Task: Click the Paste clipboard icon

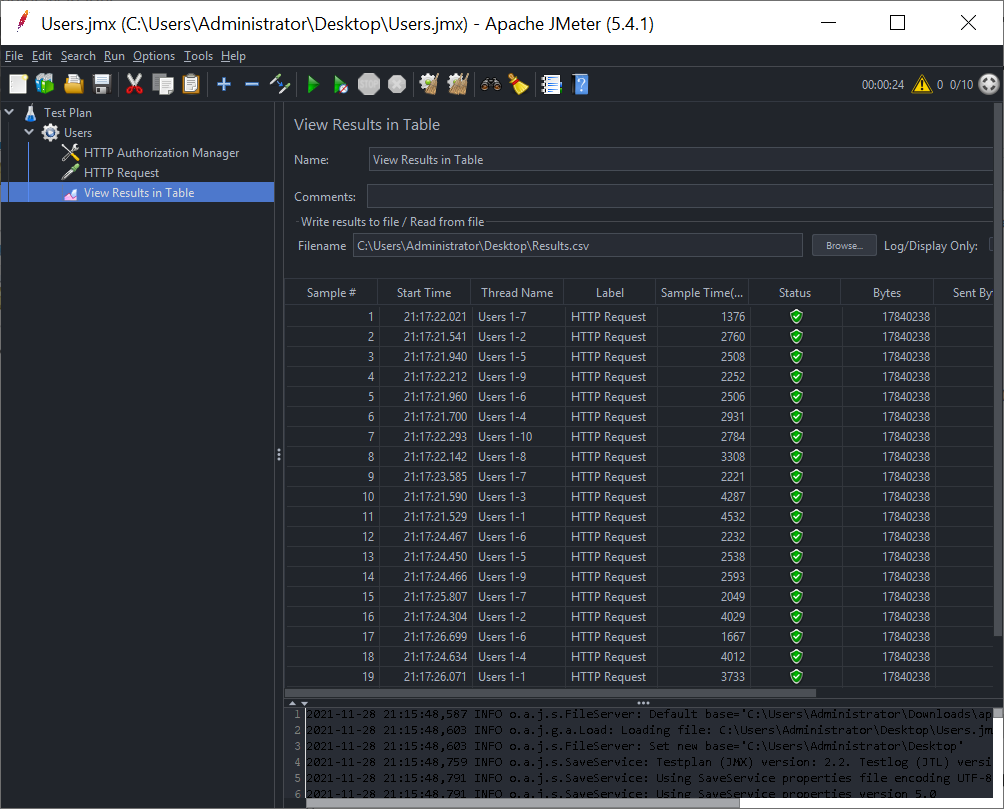Action: (x=191, y=84)
